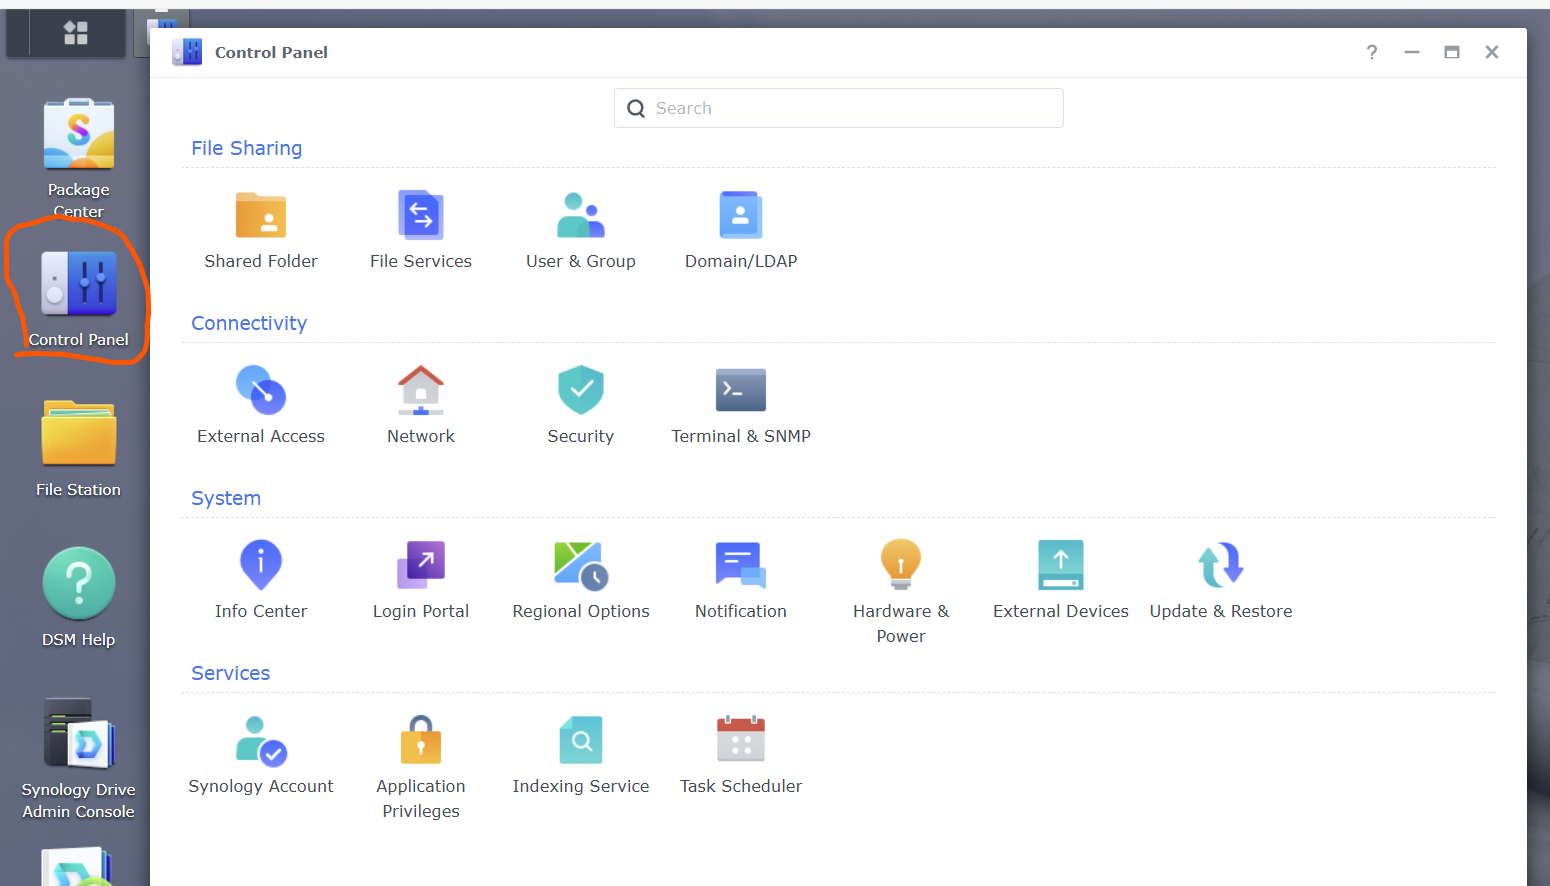The height and width of the screenshot is (886, 1550).
Task: Open Hardware & Power settings
Action: (x=901, y=592)
